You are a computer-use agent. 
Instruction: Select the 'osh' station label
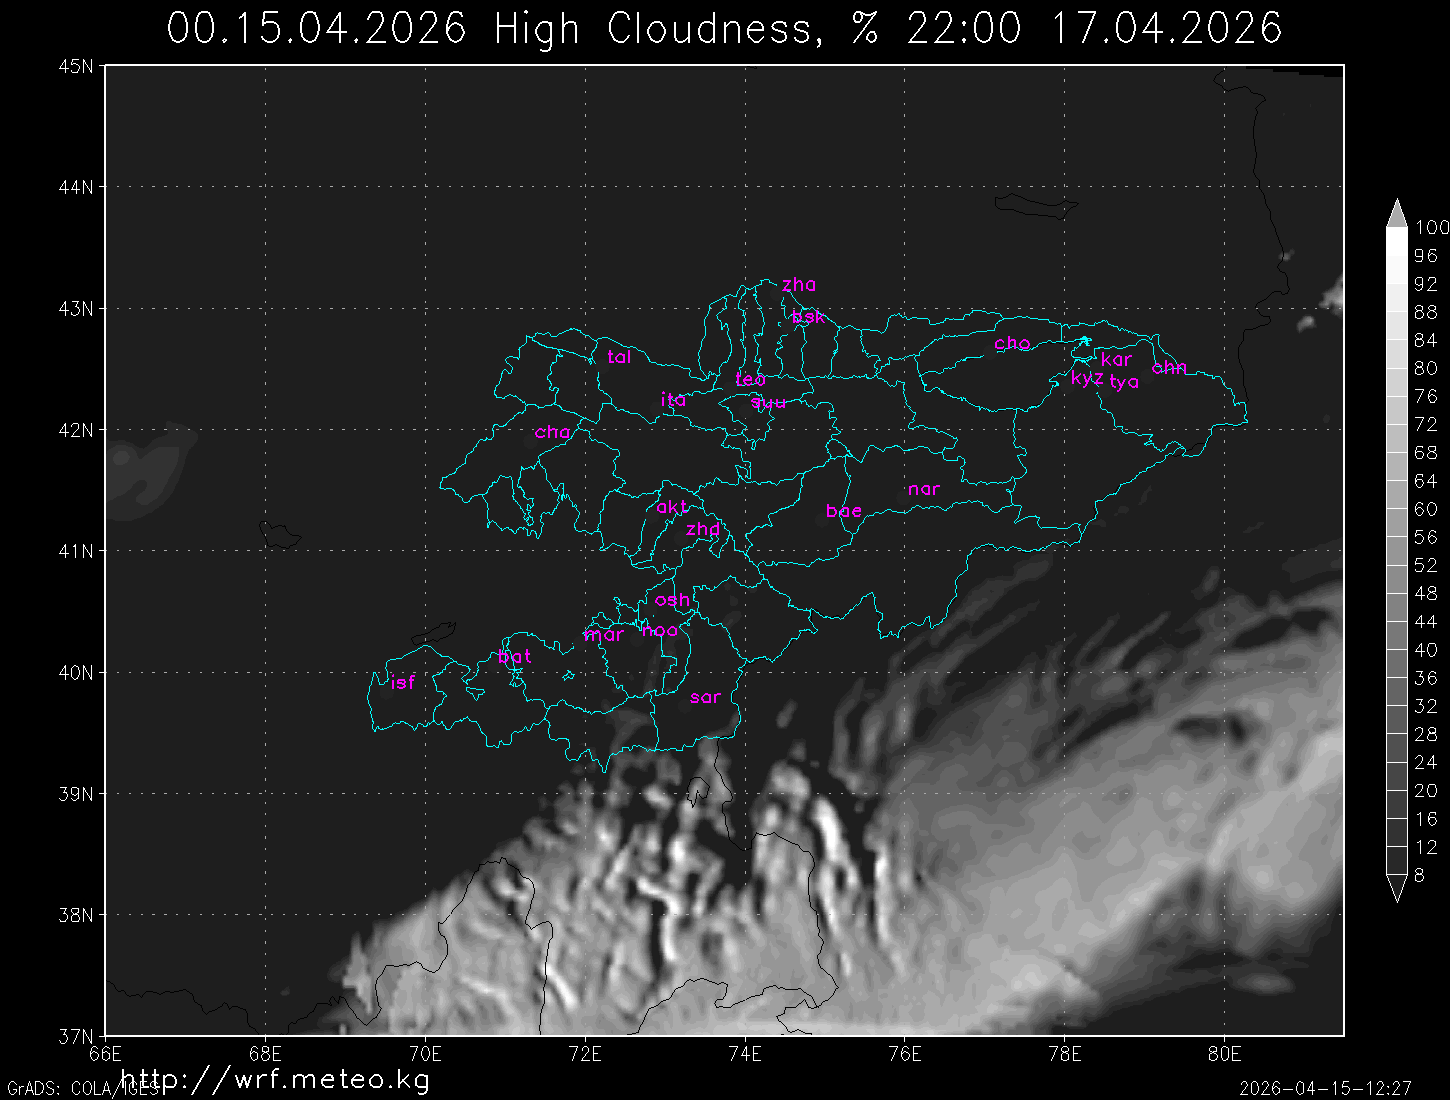click(x=672, y=600)
